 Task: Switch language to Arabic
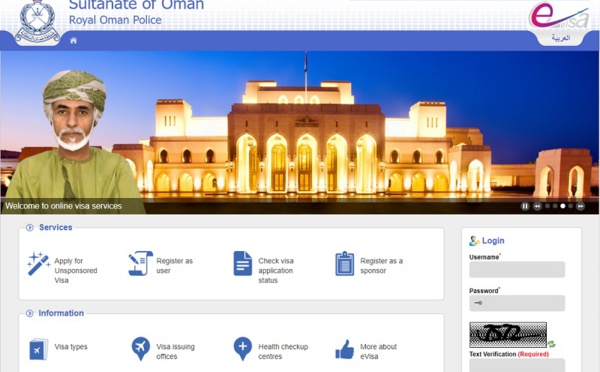click(x=561, y=38)
